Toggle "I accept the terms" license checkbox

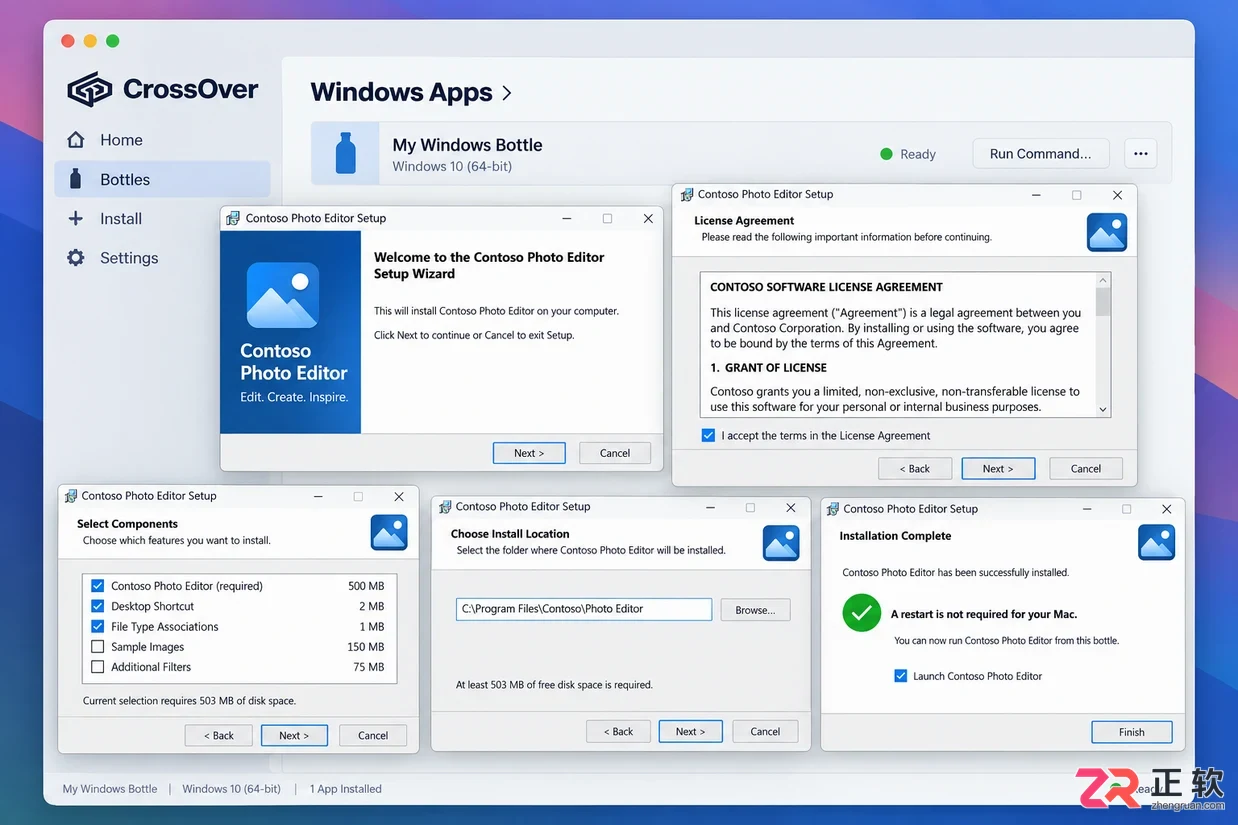[x=708, y=436]
